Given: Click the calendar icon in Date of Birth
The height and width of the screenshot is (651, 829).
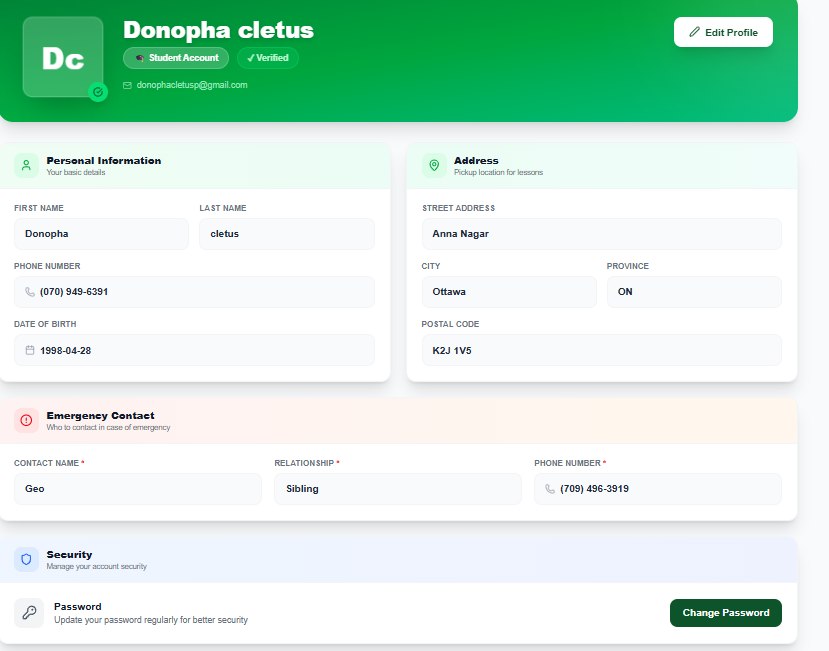Looking at the screenshot, I should pyautogui.click(x=30, y=351).
